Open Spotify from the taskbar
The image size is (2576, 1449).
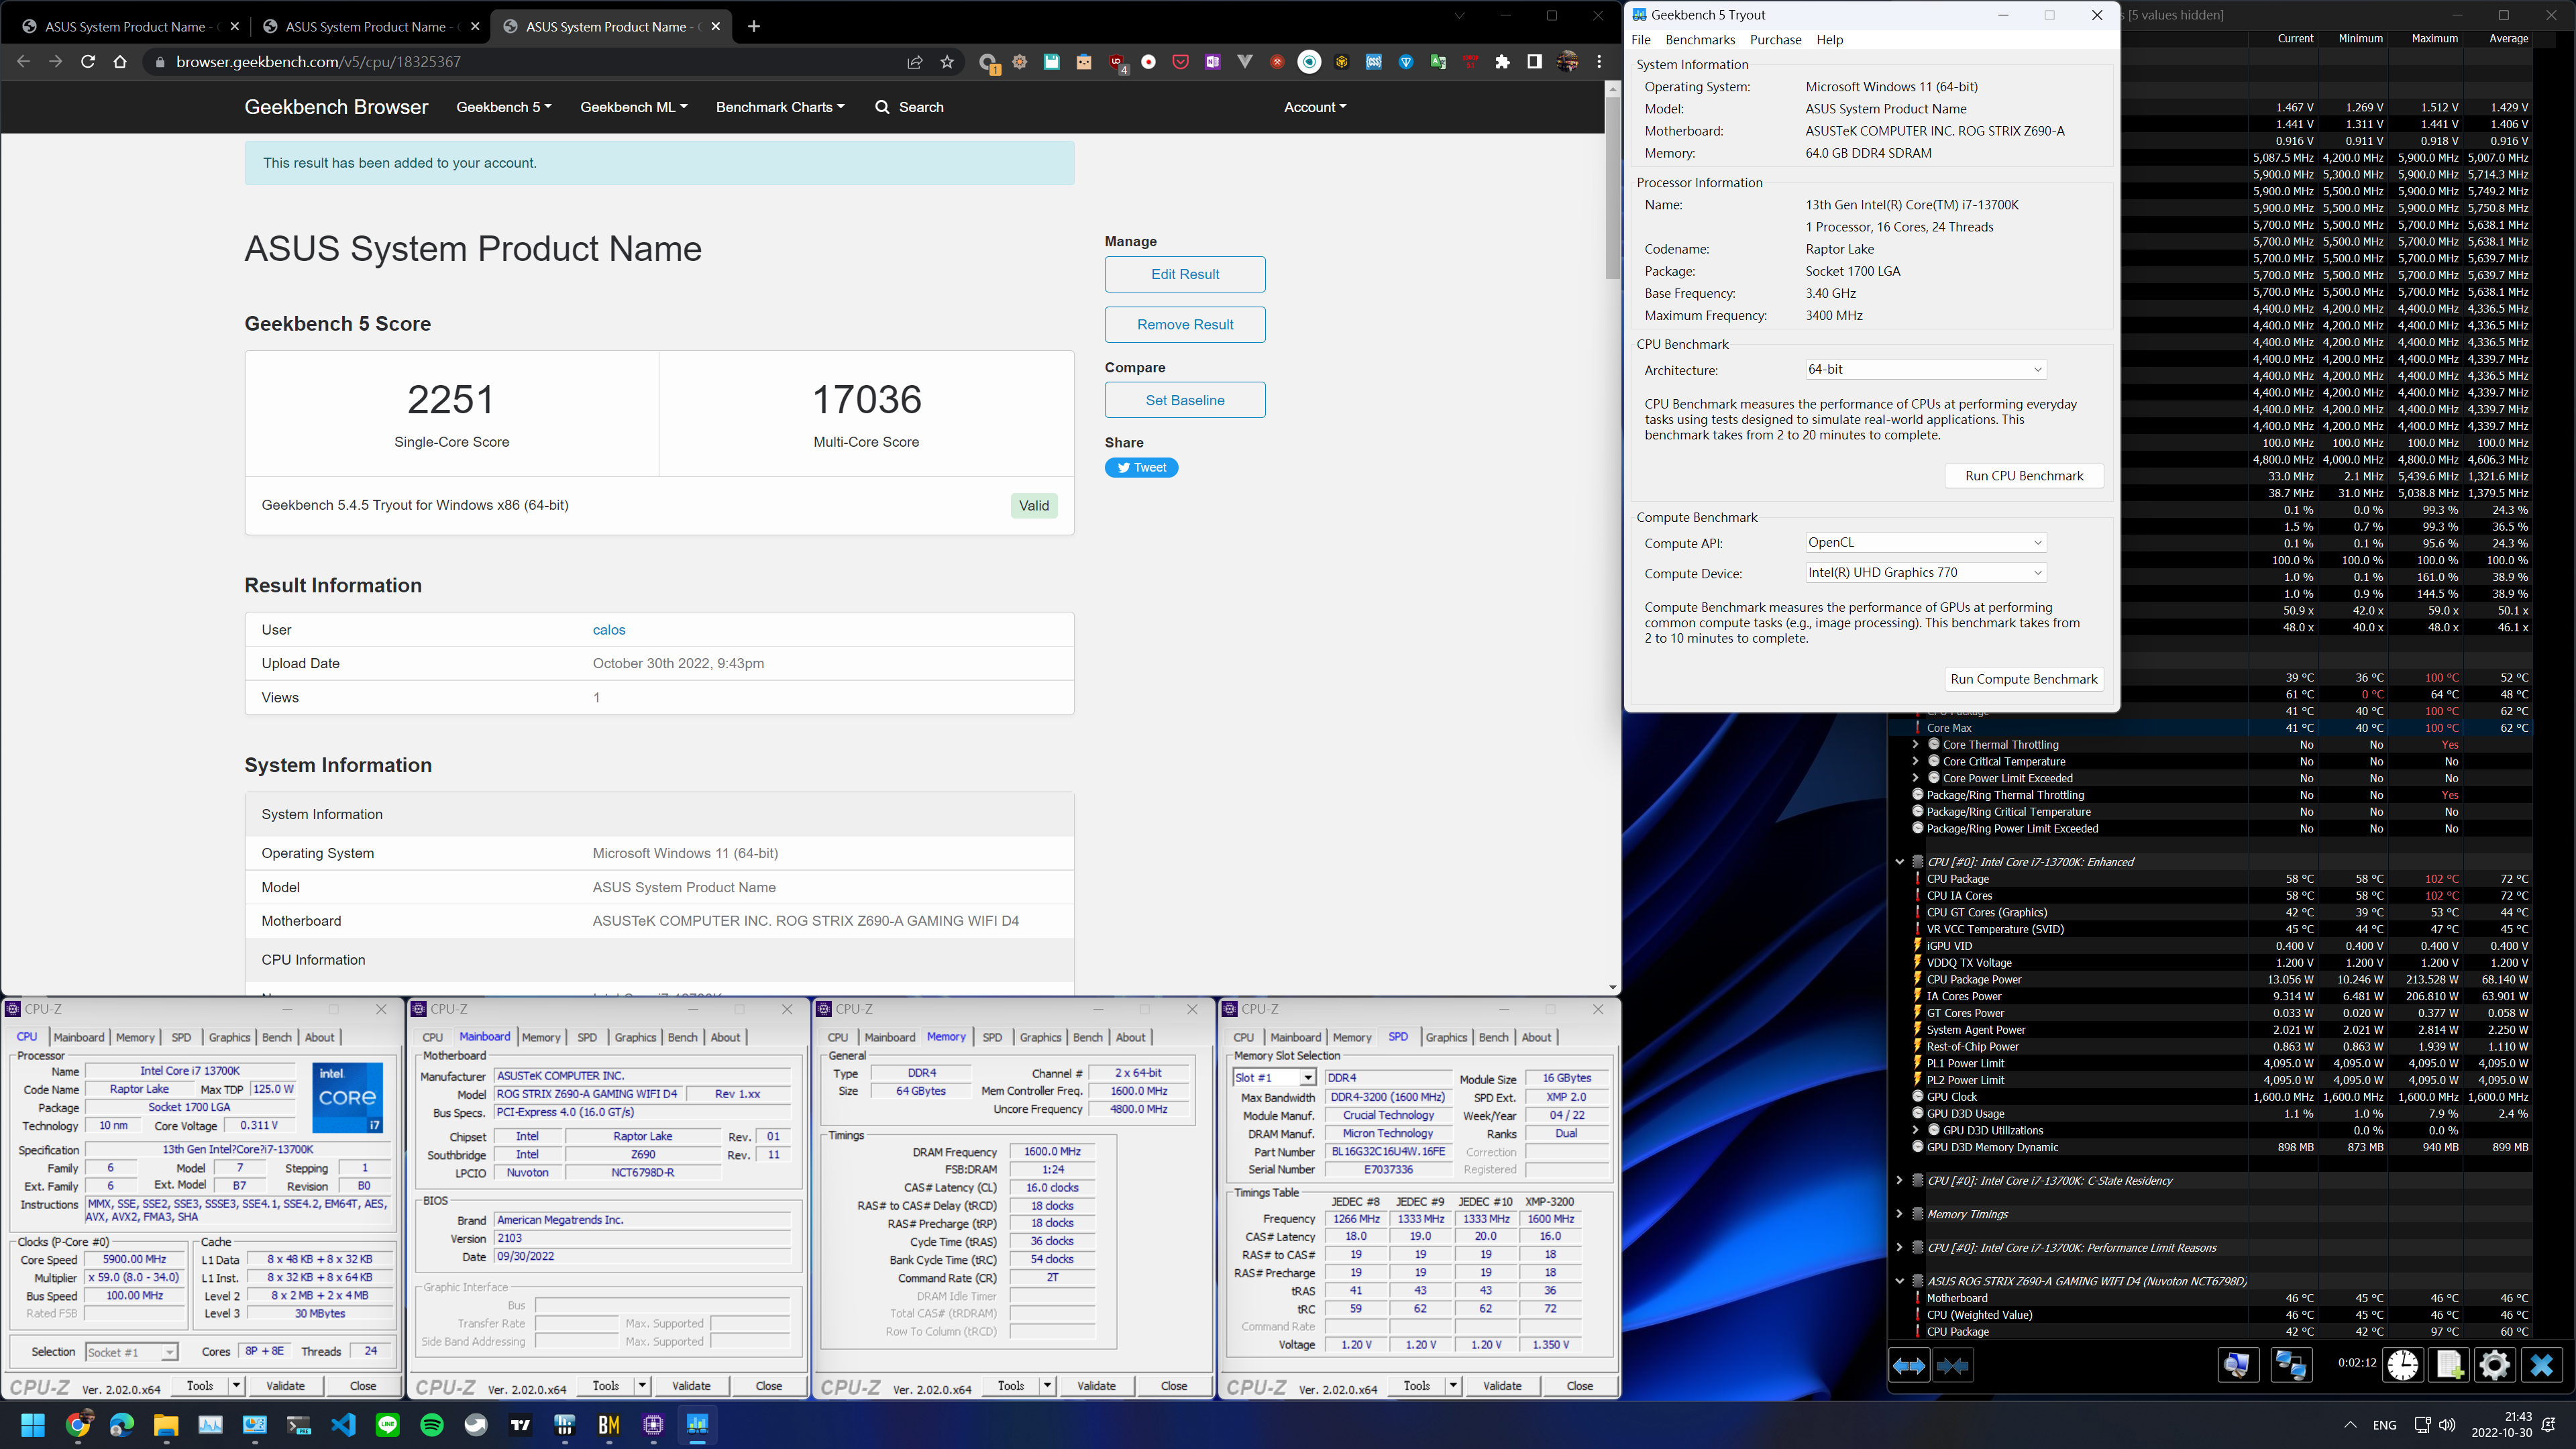pos(432,1424)
